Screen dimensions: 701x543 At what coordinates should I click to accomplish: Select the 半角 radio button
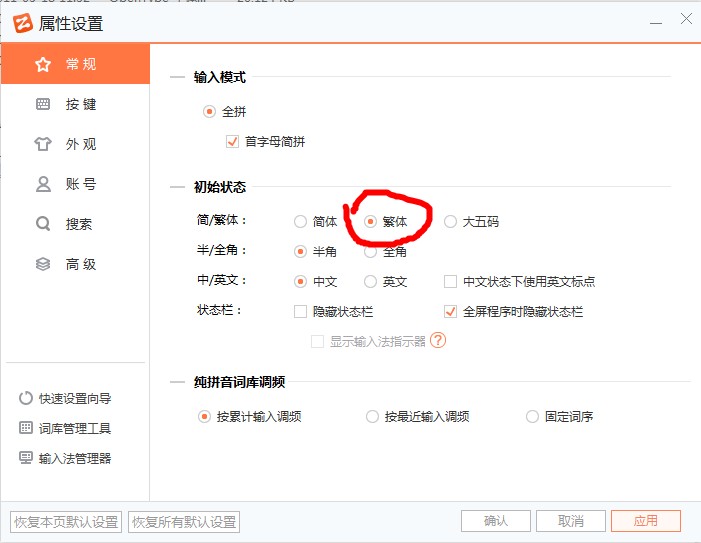[300, 252]
